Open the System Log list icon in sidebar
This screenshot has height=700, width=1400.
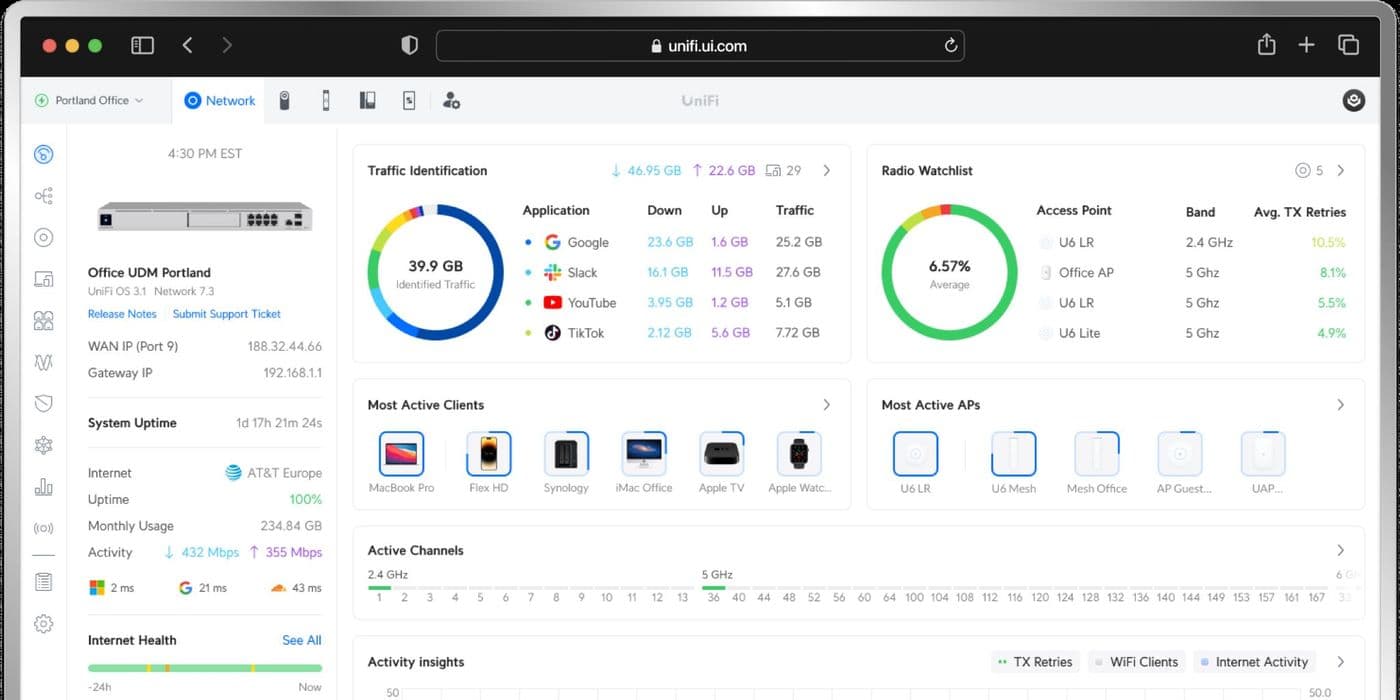tap(43, 581)
